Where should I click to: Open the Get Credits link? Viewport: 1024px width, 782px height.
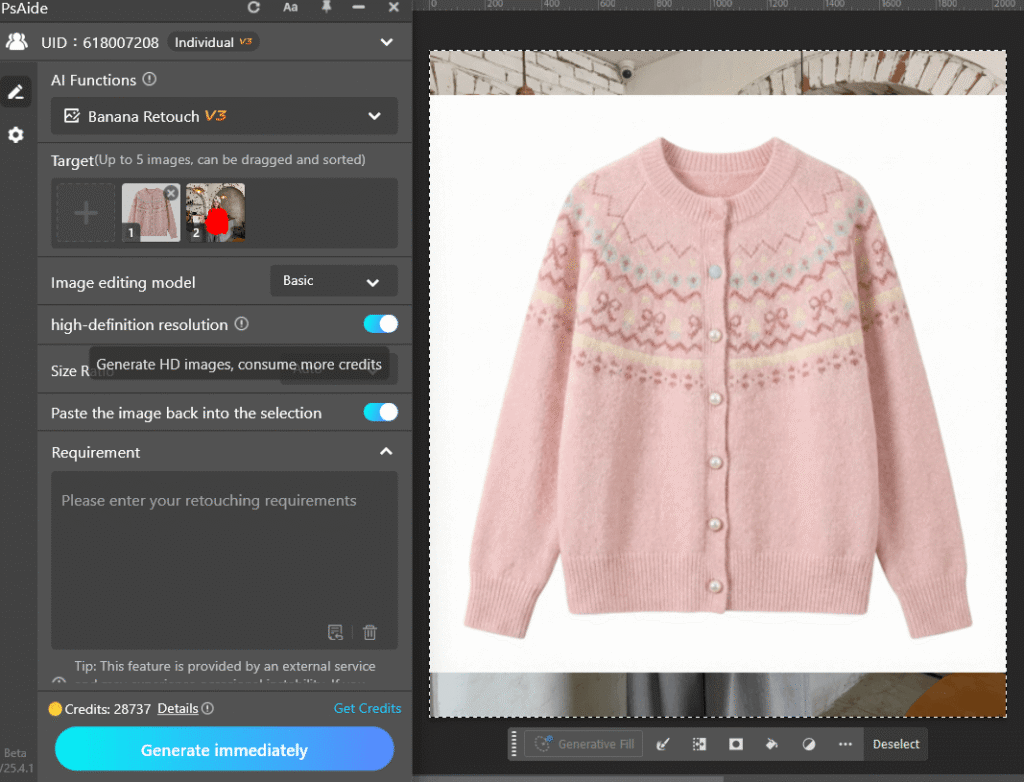[367, 708]
